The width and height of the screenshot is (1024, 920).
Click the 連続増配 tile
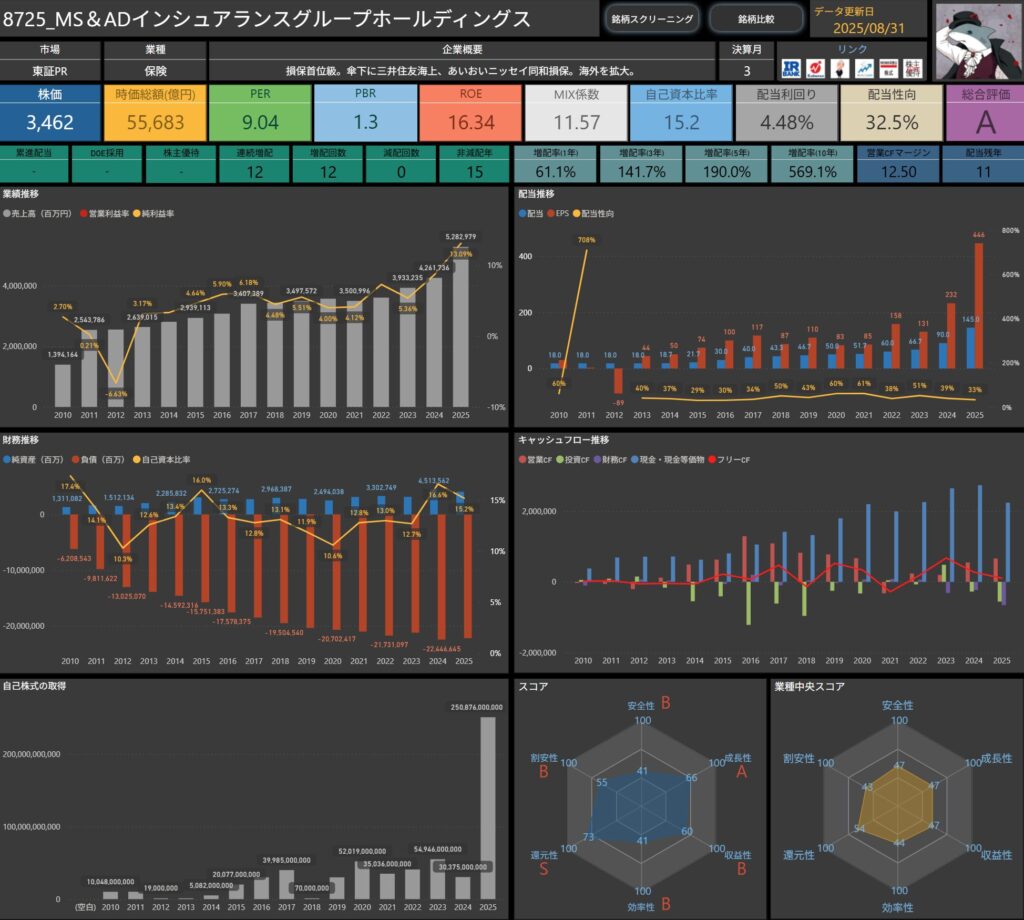(255, 164)
